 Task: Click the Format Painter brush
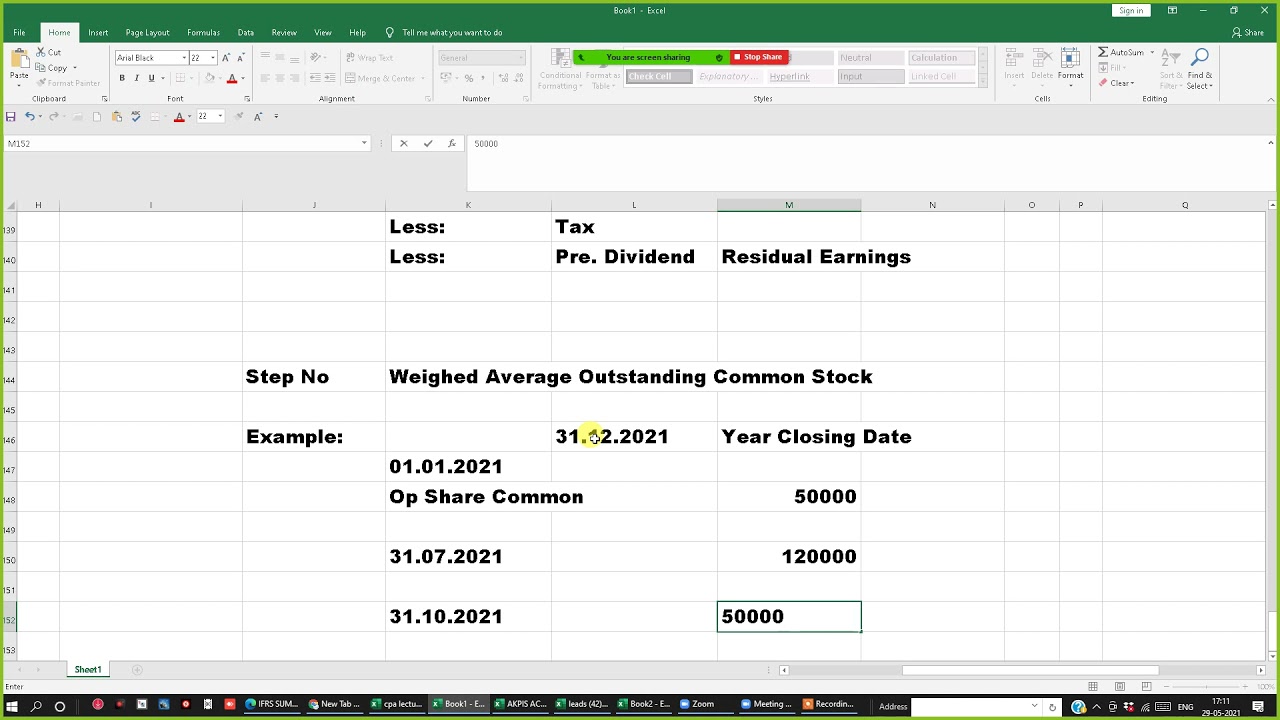(41, 83)
